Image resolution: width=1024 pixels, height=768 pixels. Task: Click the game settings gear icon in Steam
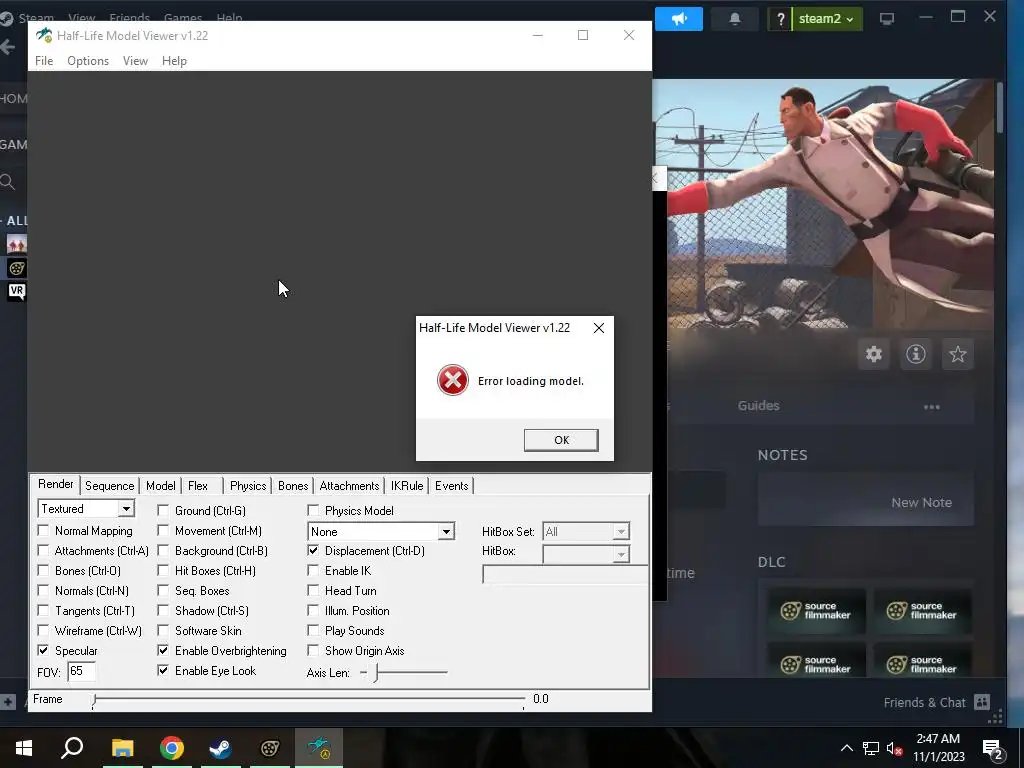pyautogui.click(x=874, y=354)
